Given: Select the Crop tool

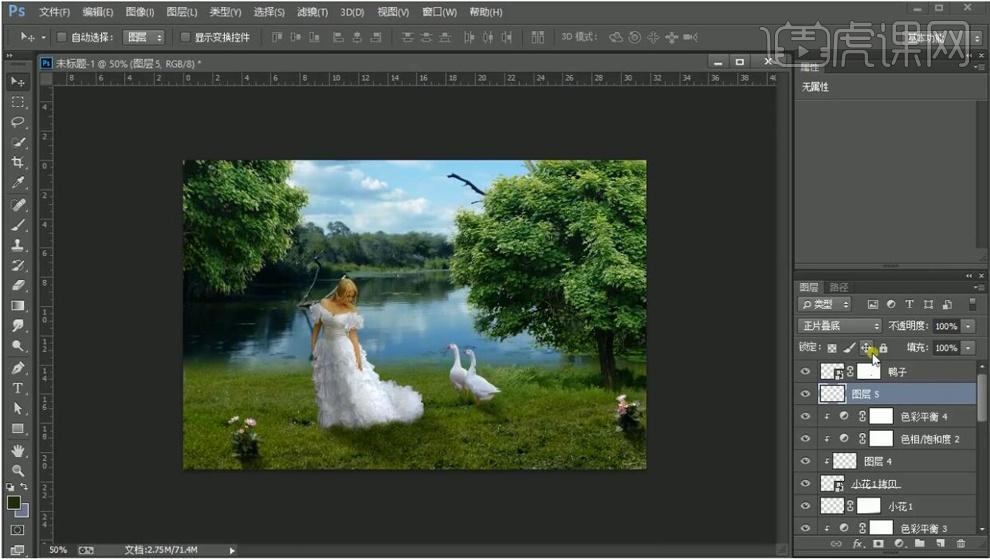Looking at the screenshot, I should click(18, 163).
